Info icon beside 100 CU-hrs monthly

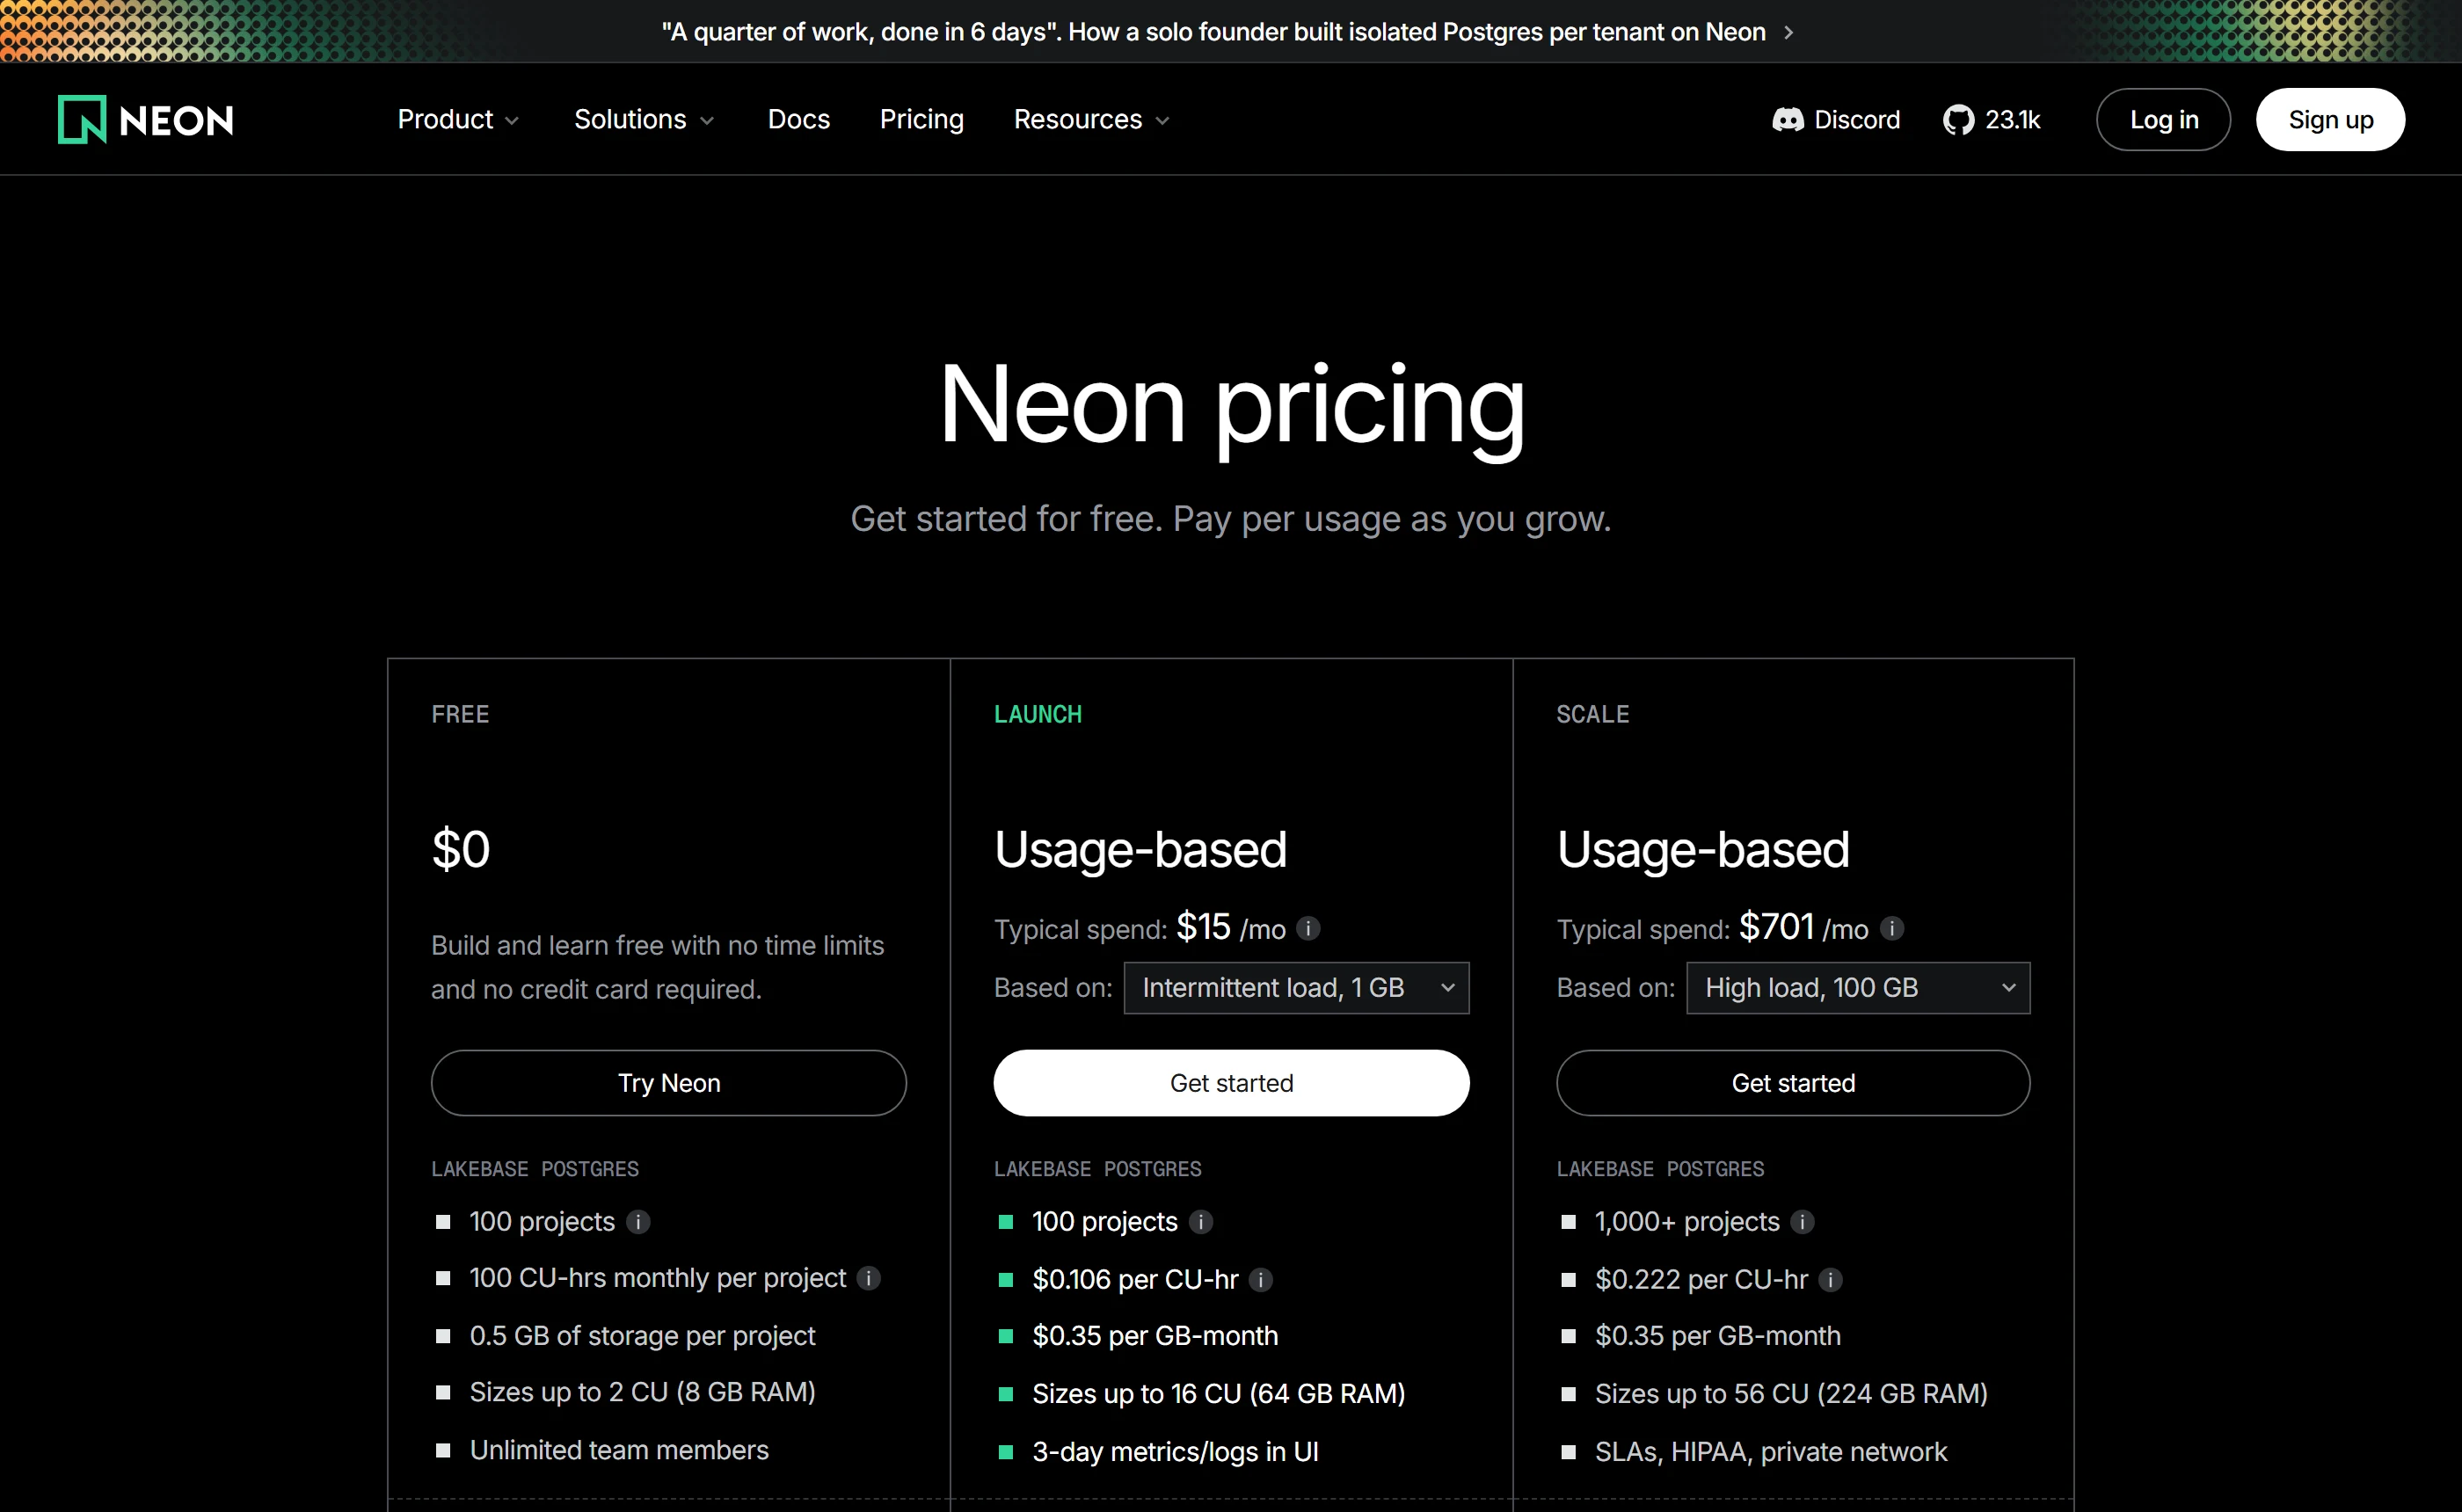coord(869,1278)
